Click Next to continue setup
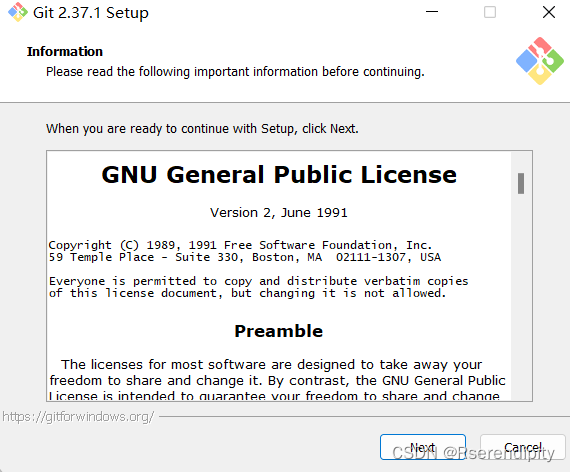The image size is (570, 472). point(423,447)
